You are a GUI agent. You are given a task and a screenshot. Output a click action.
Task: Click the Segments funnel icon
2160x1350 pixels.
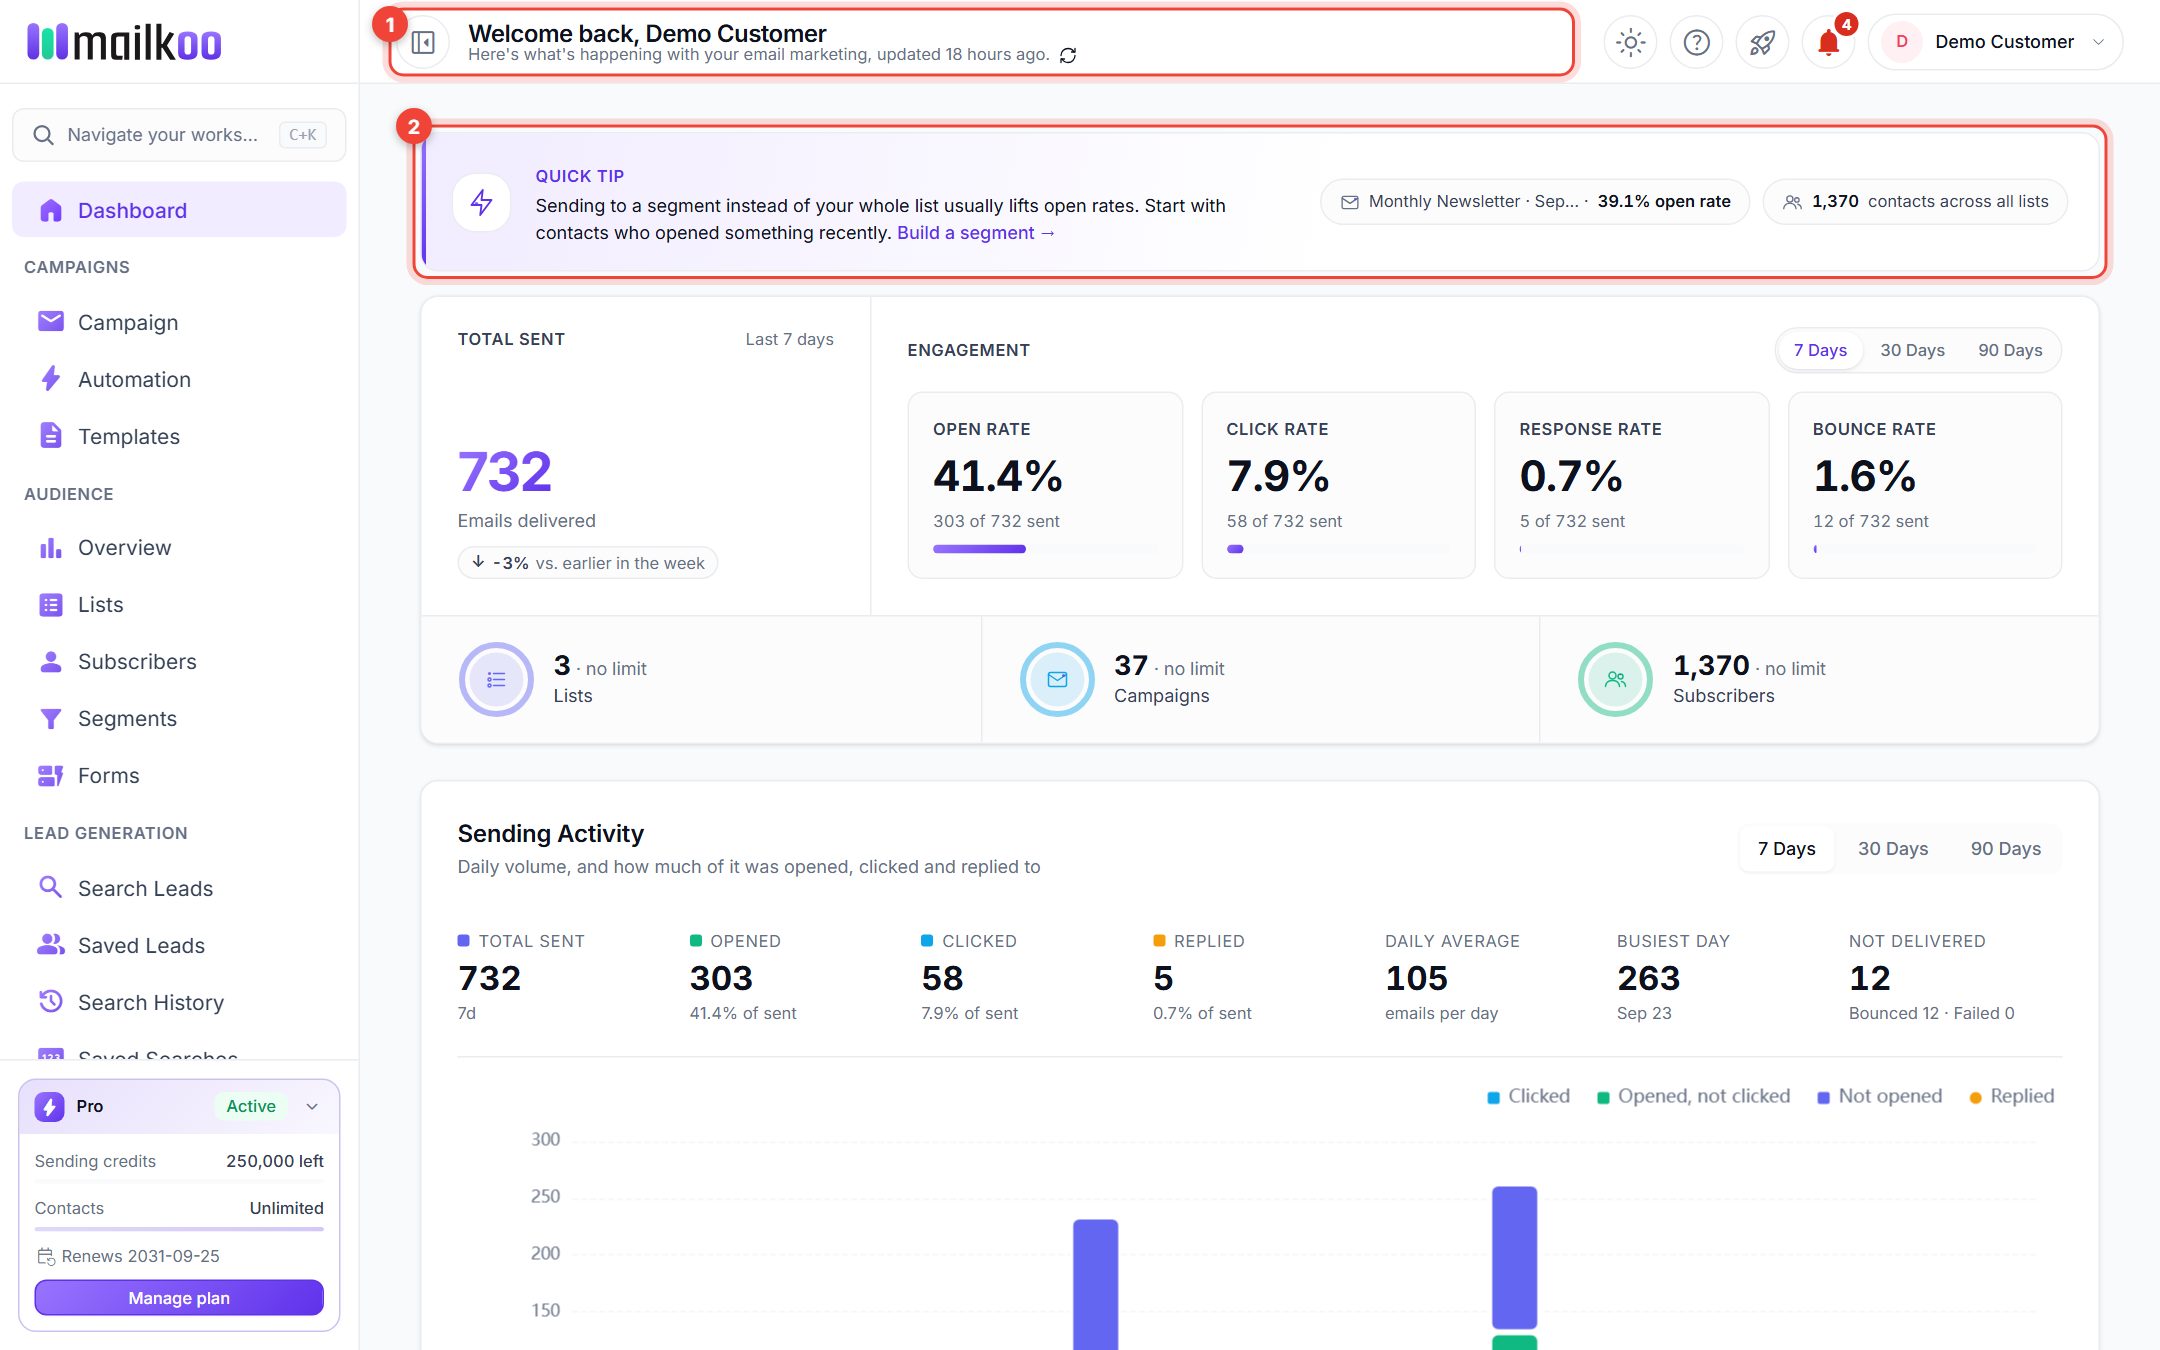point(50,719)
